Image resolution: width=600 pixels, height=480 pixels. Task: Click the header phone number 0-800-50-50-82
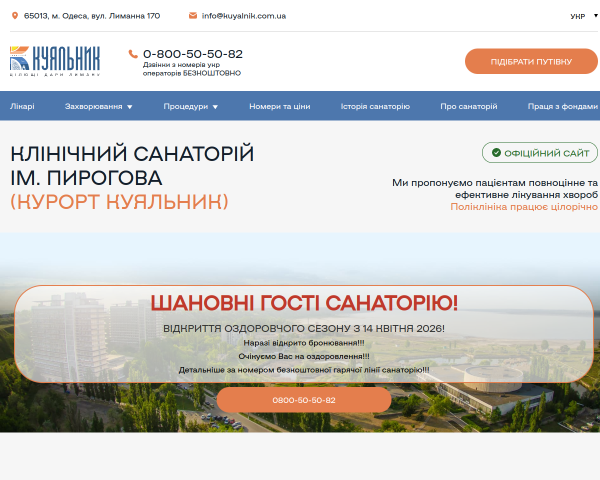pyautogui.click(x=193, y=54)
